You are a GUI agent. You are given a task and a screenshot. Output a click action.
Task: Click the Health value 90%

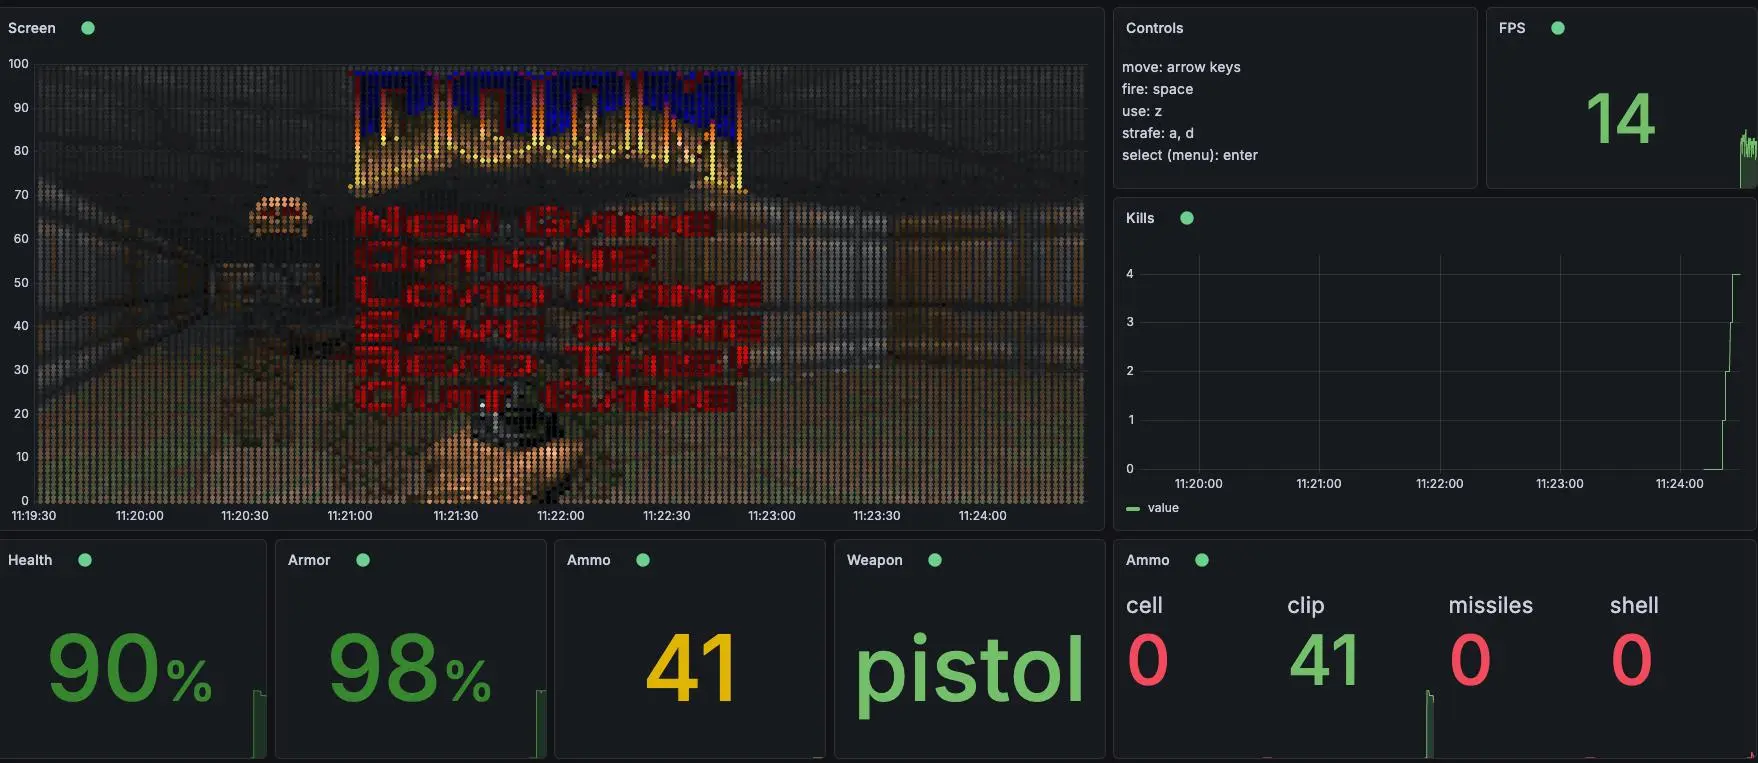point(130,668)
